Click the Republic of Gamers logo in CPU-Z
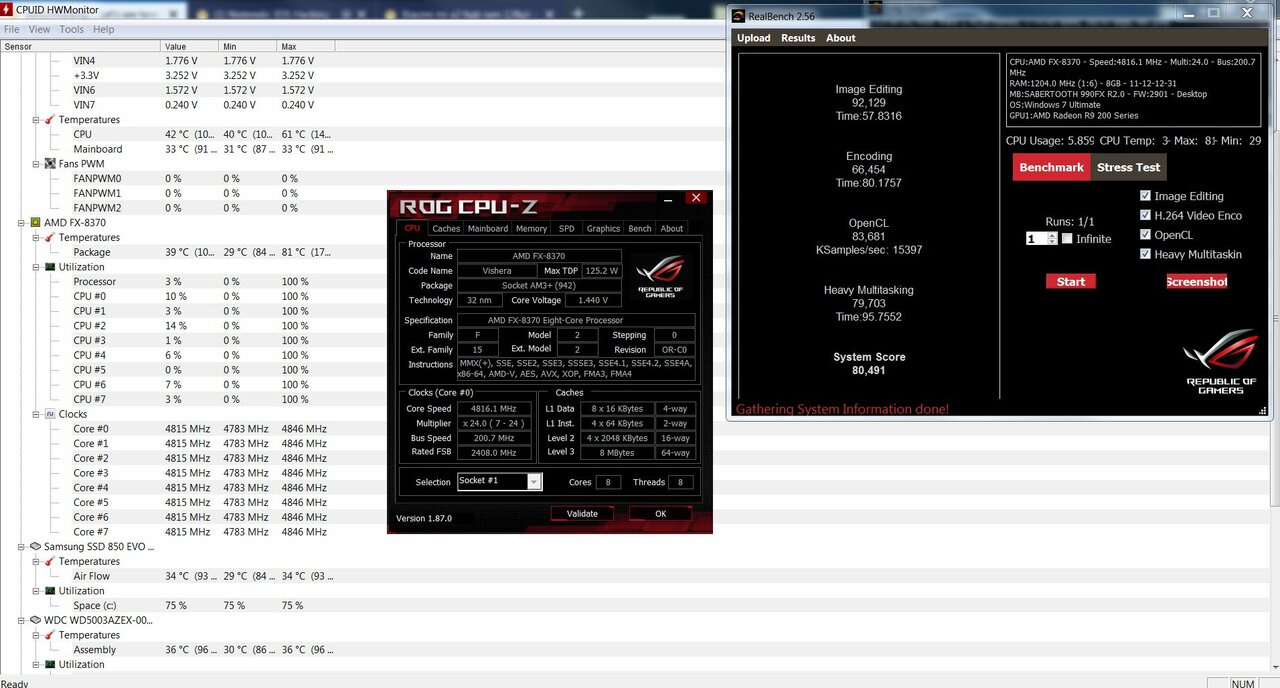The width and height of the screenshot is (1280, 688). [x=661, y=276]
